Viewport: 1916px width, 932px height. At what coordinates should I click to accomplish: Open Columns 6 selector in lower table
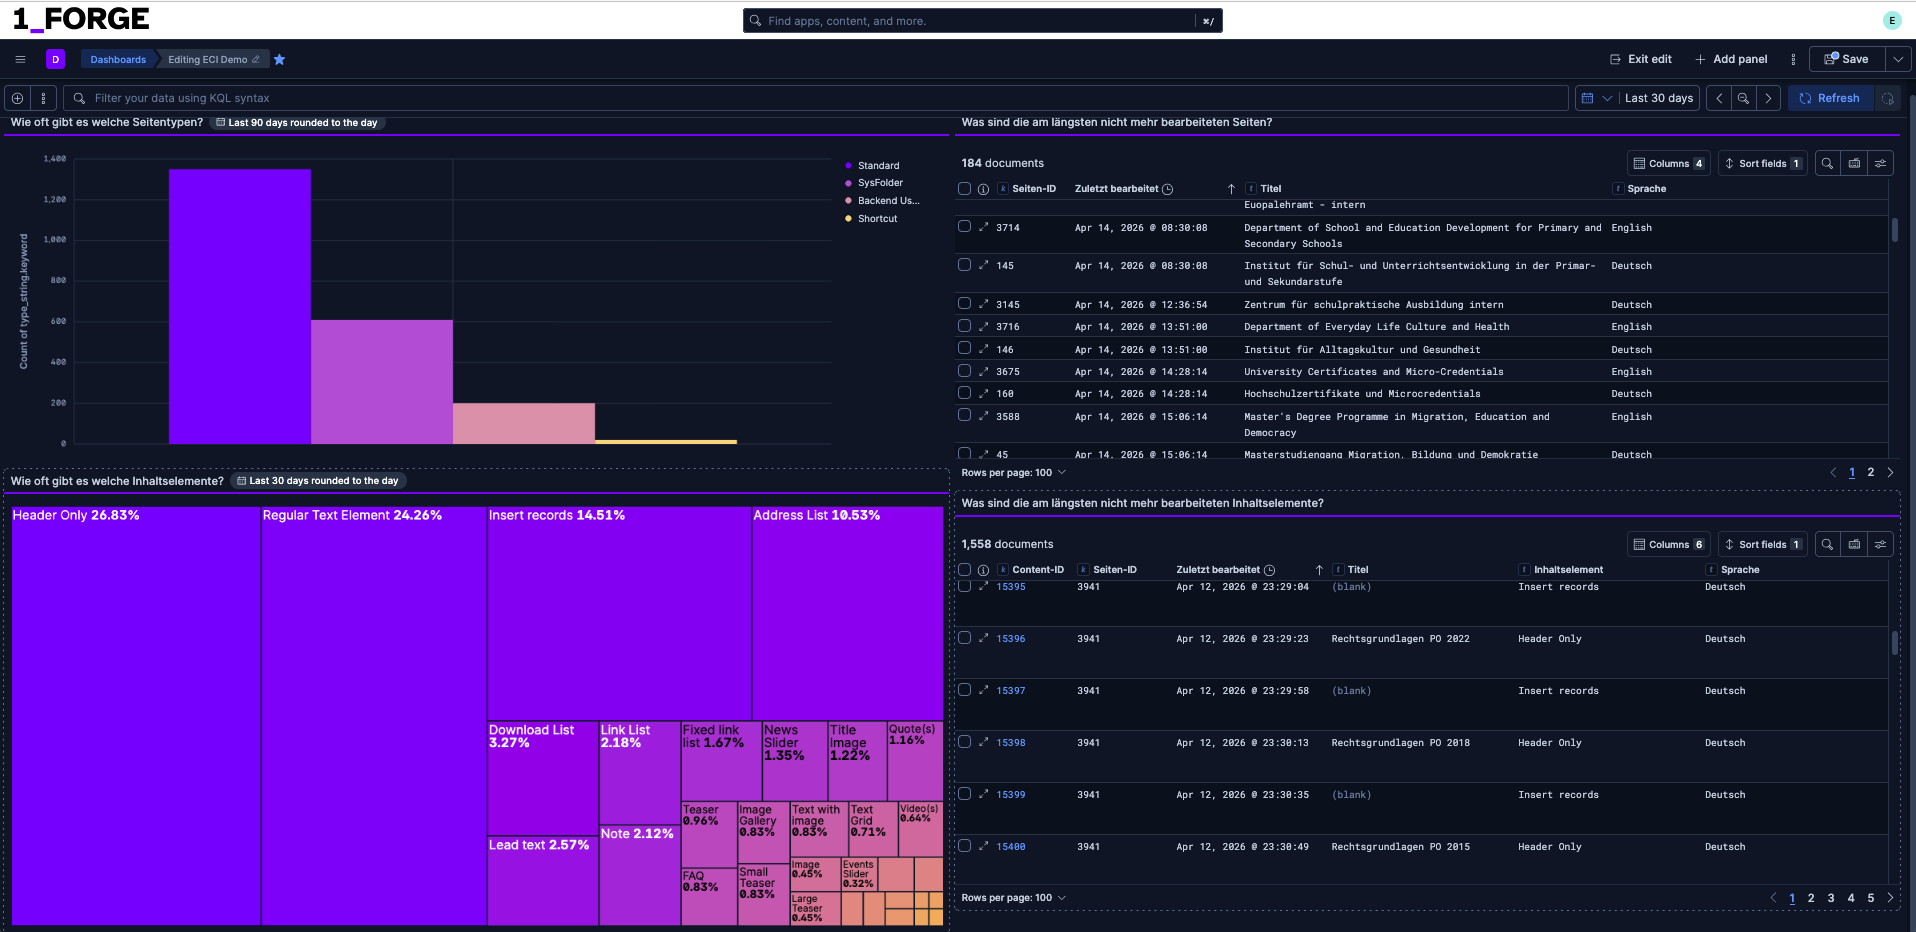click(1668, 544)
